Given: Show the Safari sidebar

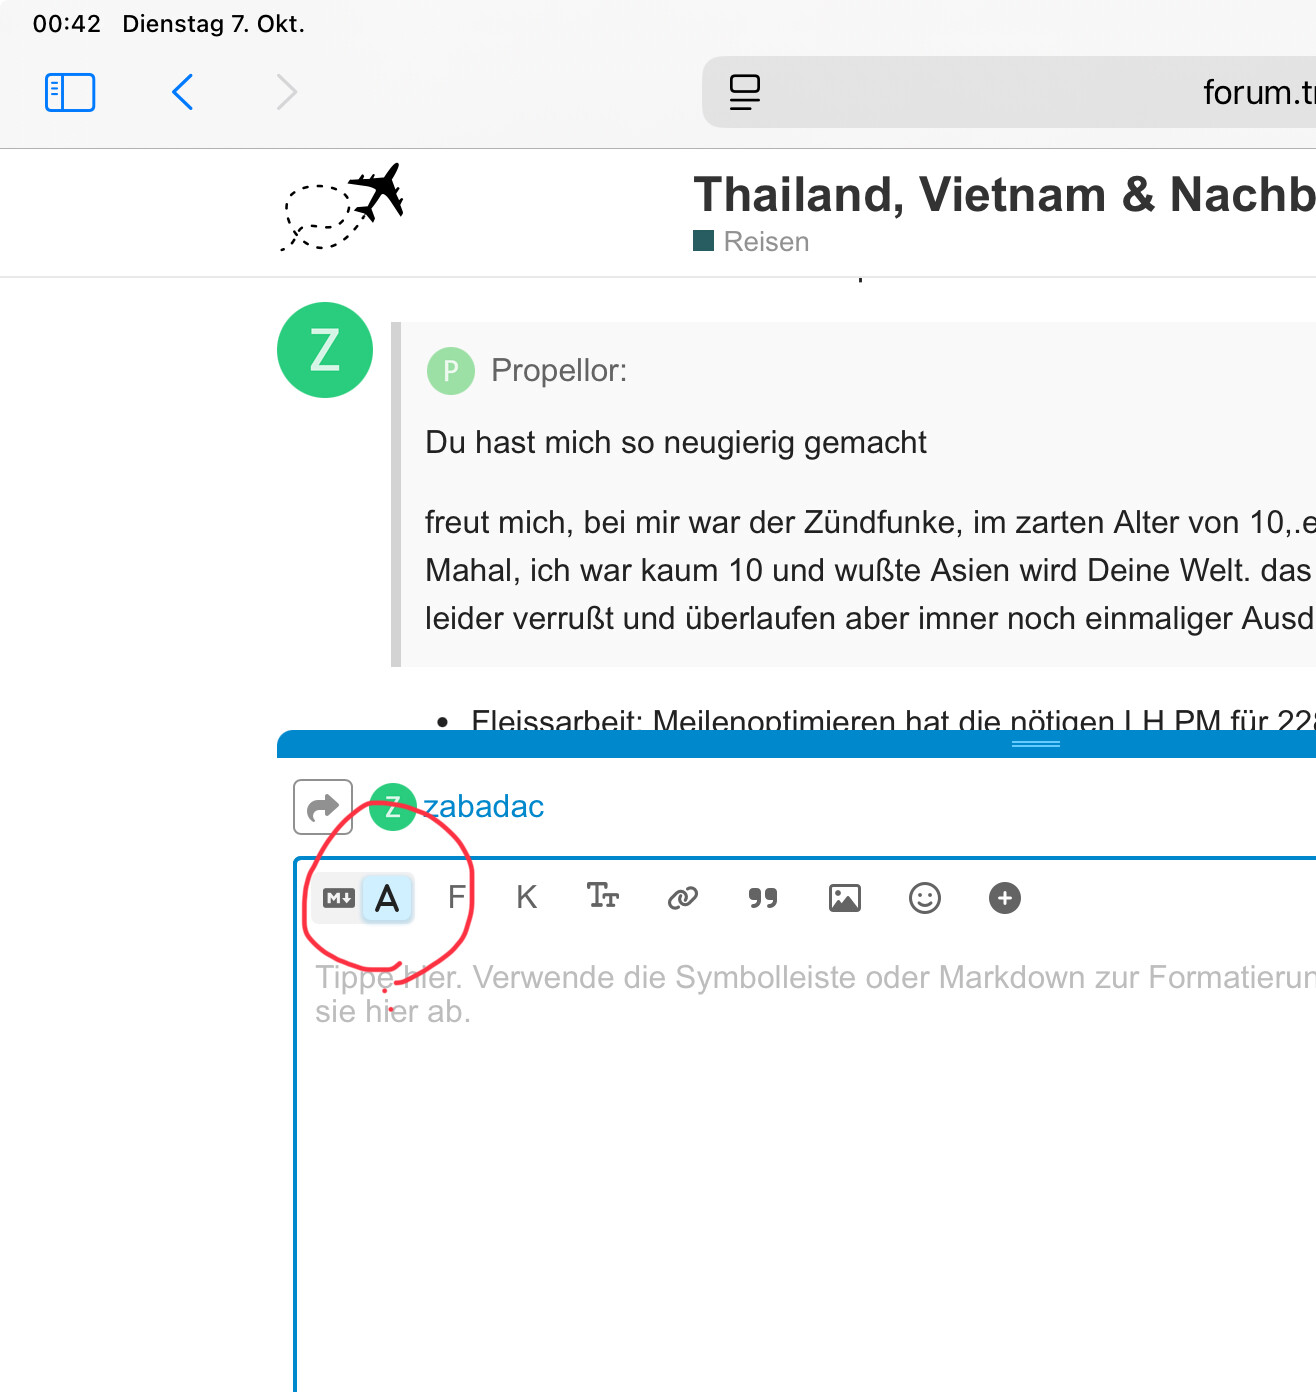Looking at the screenshot, I should tap(70, 92).
